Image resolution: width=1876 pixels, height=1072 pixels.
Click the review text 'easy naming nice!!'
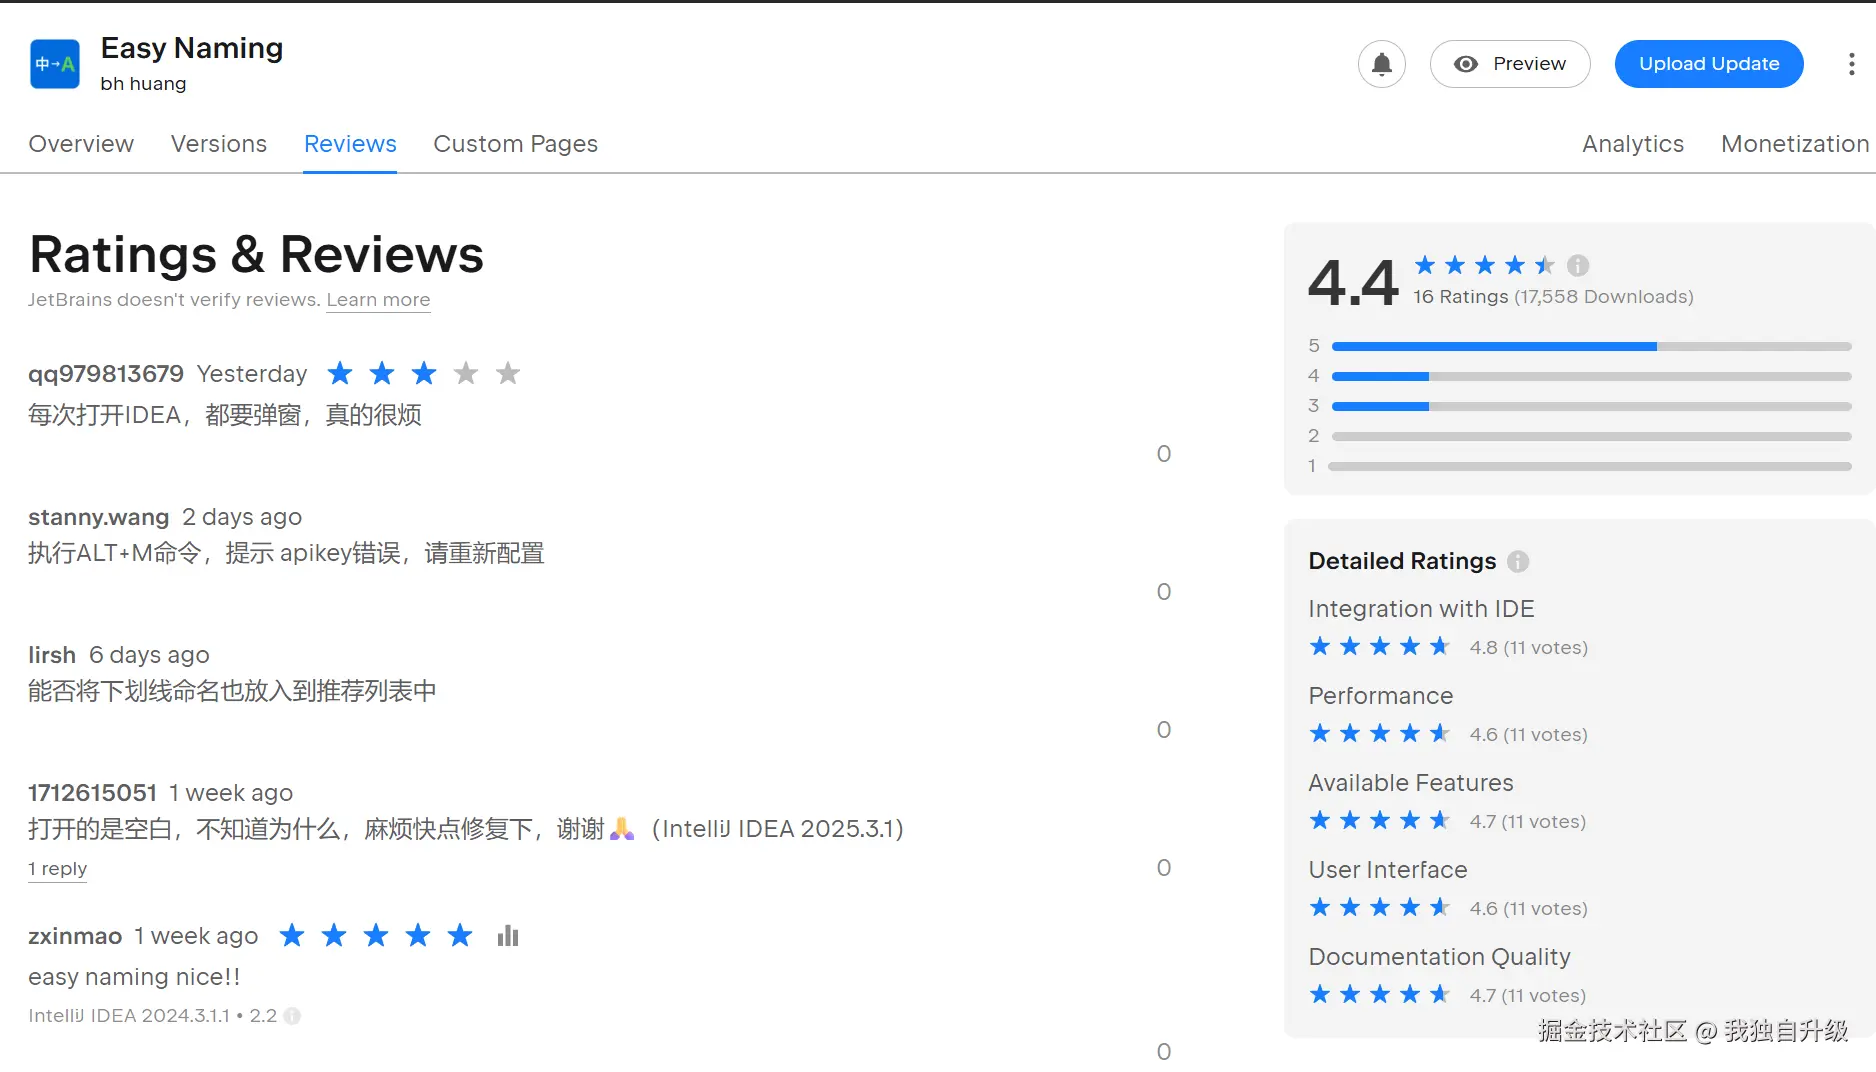[x=134, y=977]
